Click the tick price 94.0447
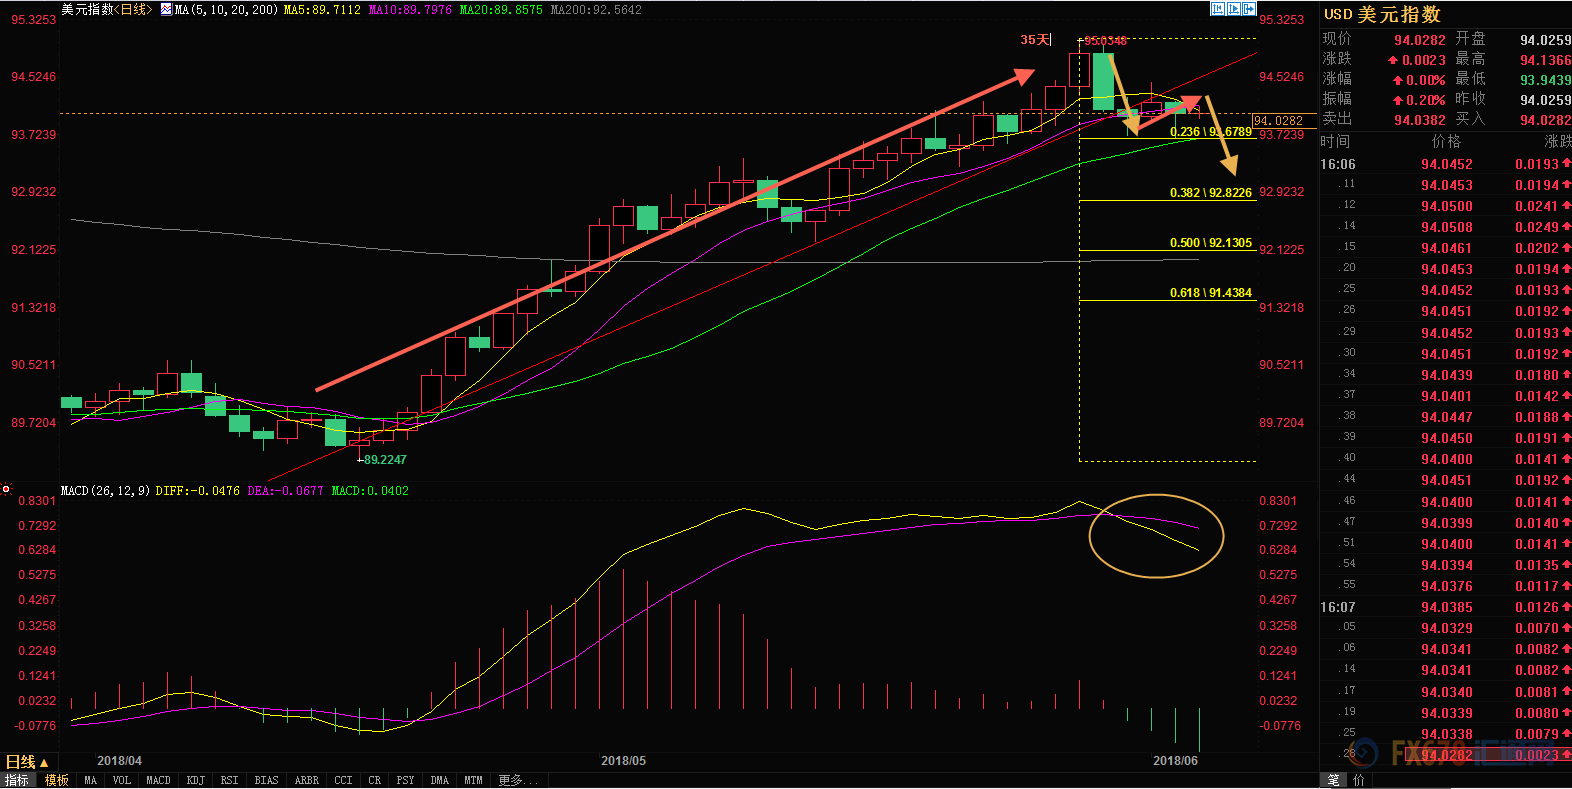The image size is (1572, 789). [1447, 417]
